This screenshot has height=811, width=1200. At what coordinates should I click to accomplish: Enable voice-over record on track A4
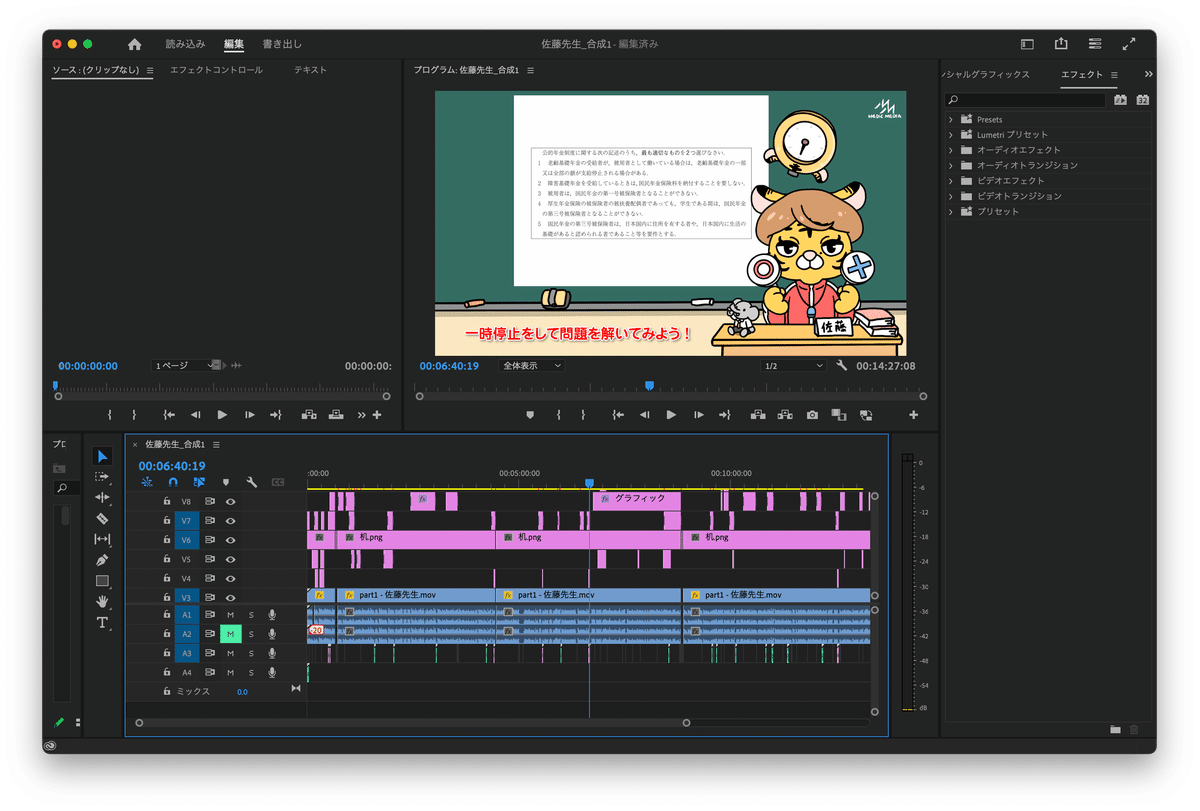271,672
